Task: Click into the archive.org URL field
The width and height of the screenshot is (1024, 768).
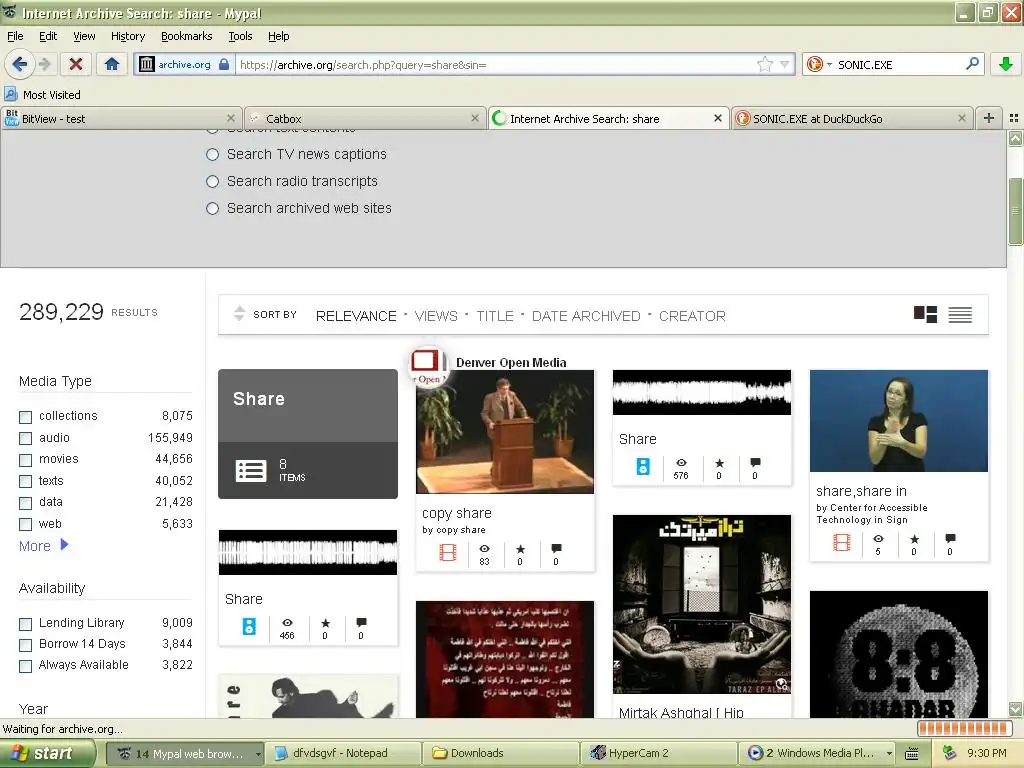Action: pyautogui.click(x=496, y=64)
